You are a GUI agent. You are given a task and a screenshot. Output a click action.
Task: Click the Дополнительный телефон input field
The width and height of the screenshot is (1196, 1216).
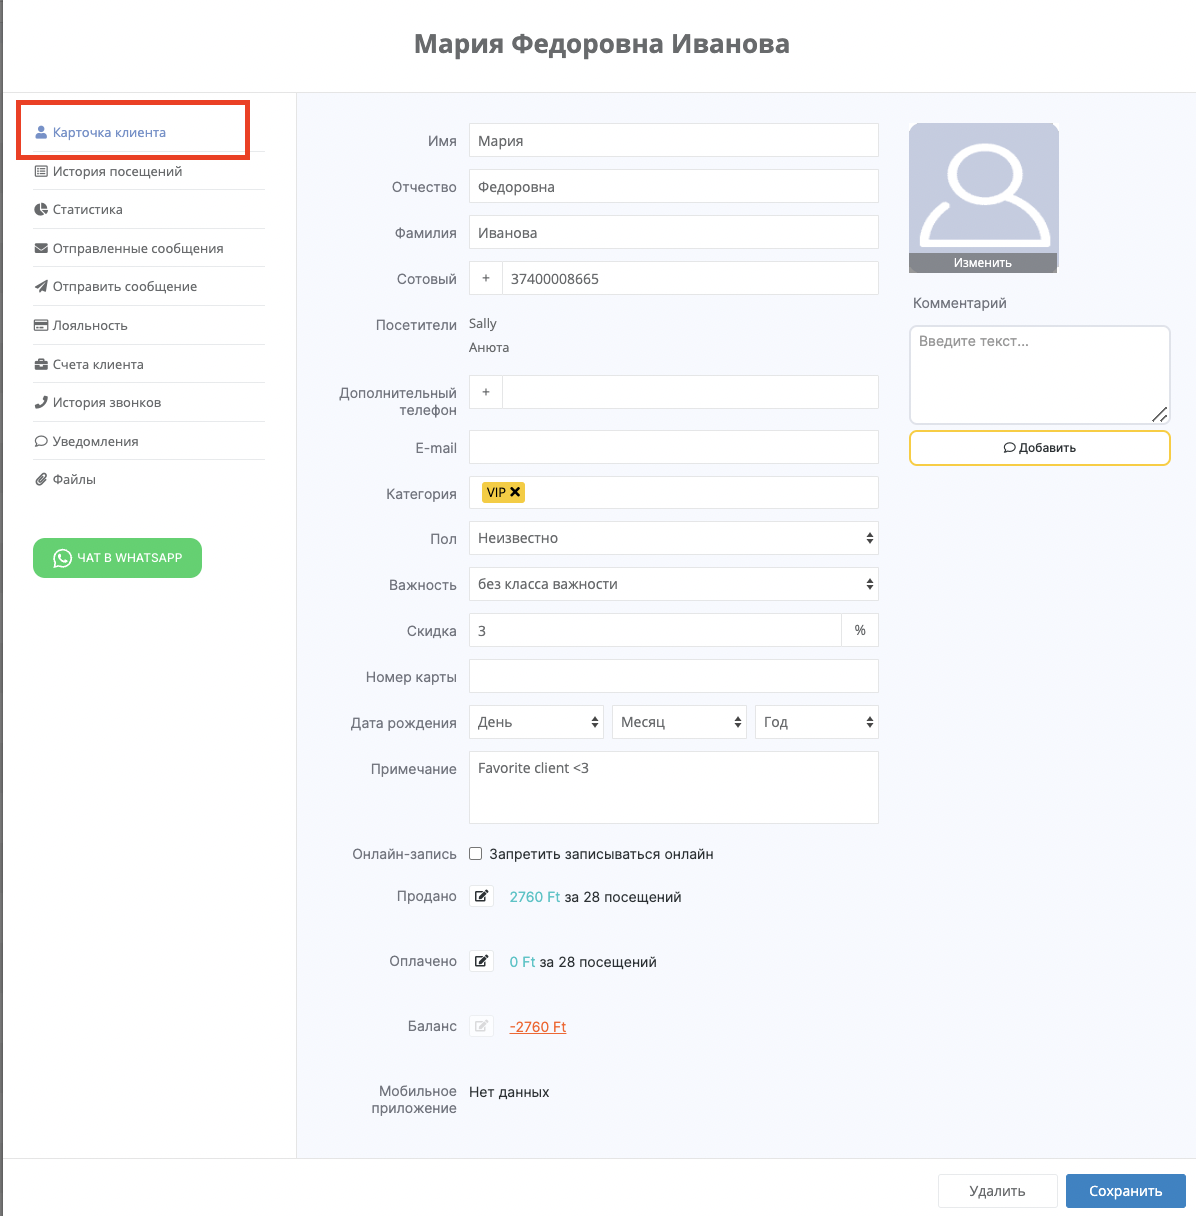point(690,392)
